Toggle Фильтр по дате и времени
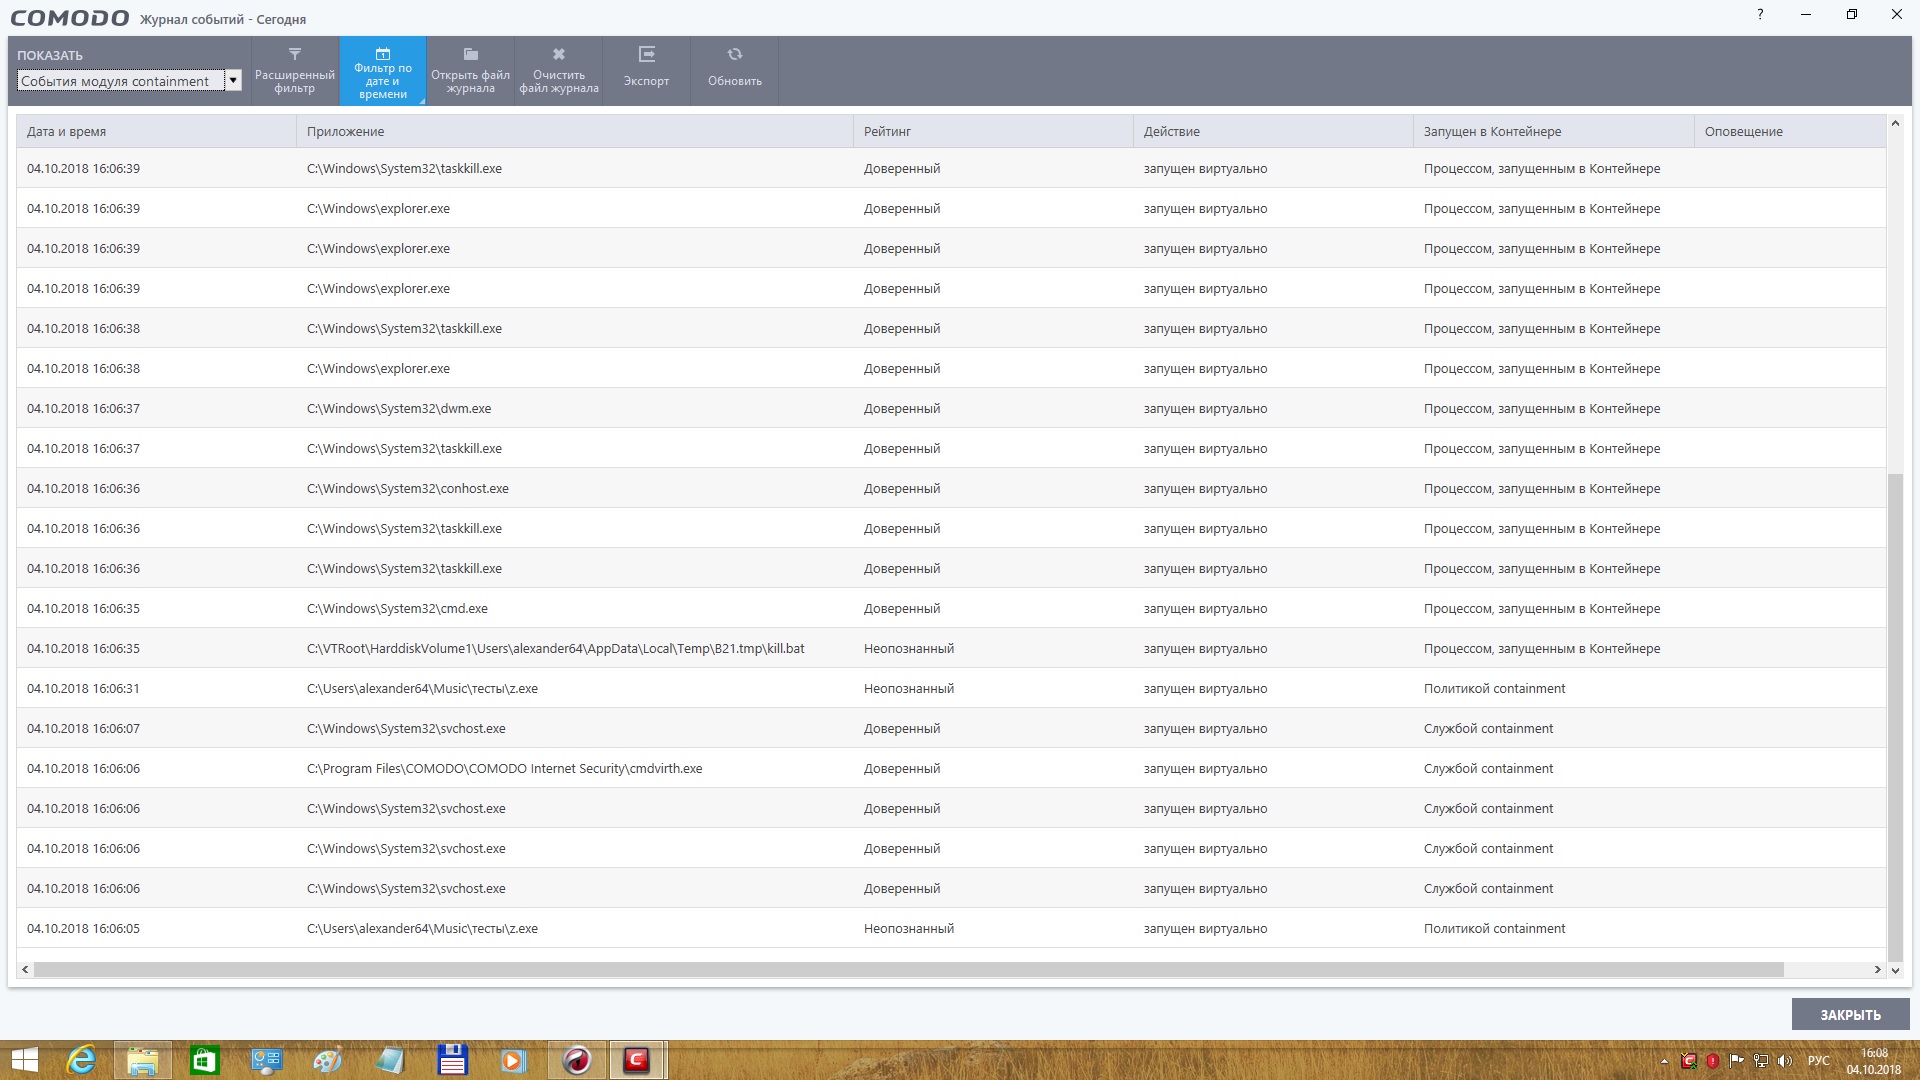Viewport: 1920px width, 1080px height. tap(383, 70)
